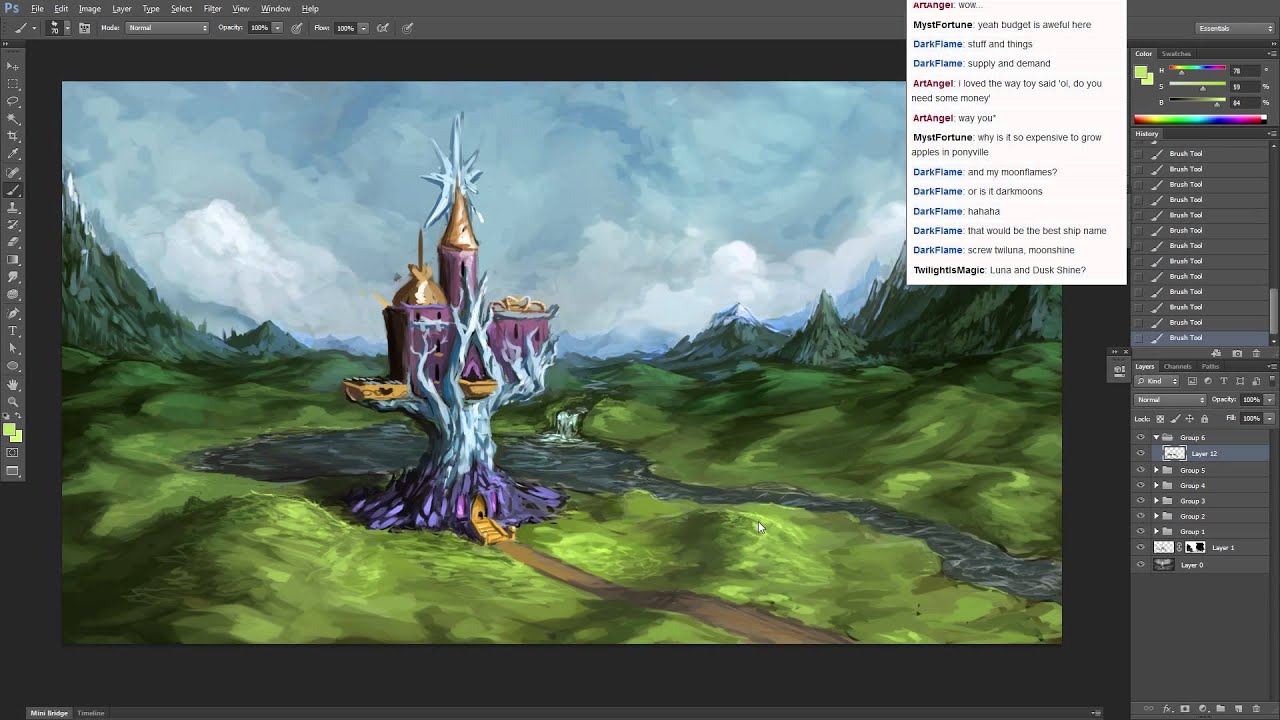The height and width of the screenshot is (720, 1280).
Task: Open the Timeline panel tab
Action: click(x=91, y=713)
